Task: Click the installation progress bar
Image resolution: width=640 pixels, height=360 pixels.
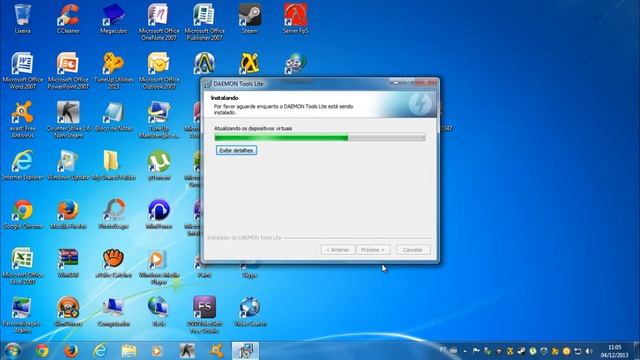Action: tap(320, 138)
